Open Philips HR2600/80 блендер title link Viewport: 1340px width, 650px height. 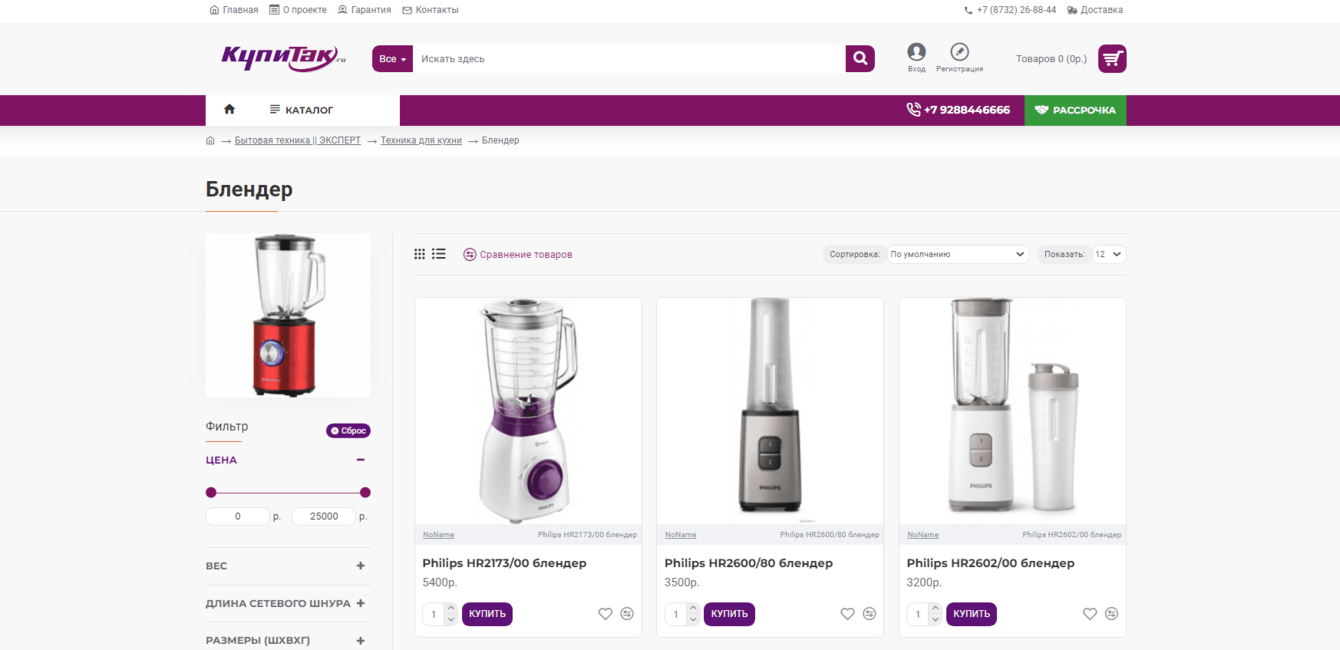coord(748,563)
